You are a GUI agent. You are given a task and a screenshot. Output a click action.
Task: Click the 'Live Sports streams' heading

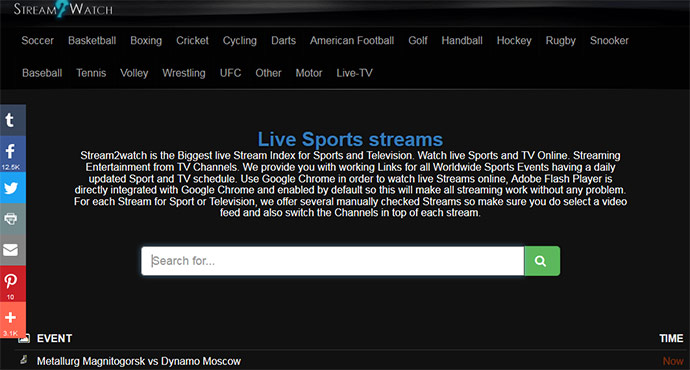(x=350, y=139)
